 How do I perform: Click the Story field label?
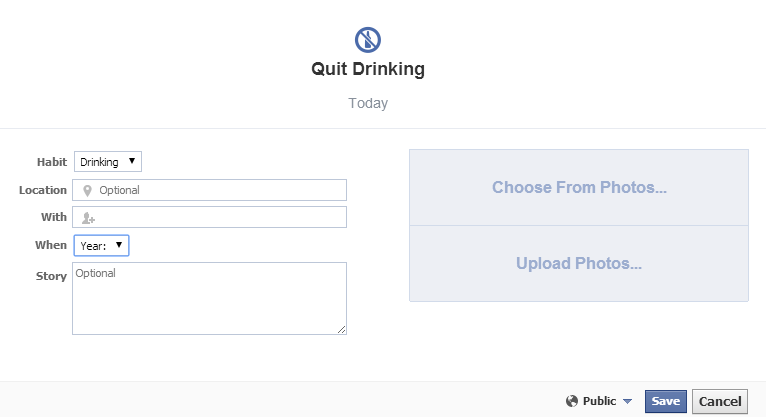tap(52, 276)
